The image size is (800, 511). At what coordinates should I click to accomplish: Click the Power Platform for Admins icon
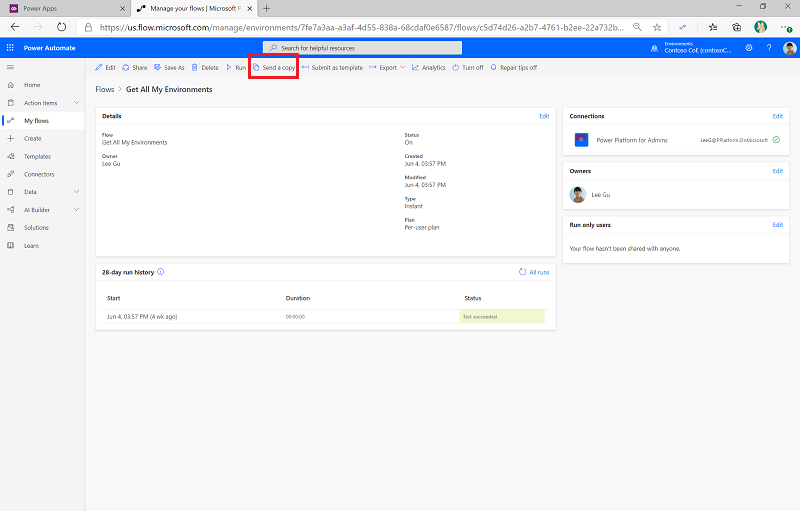point(581,140)
